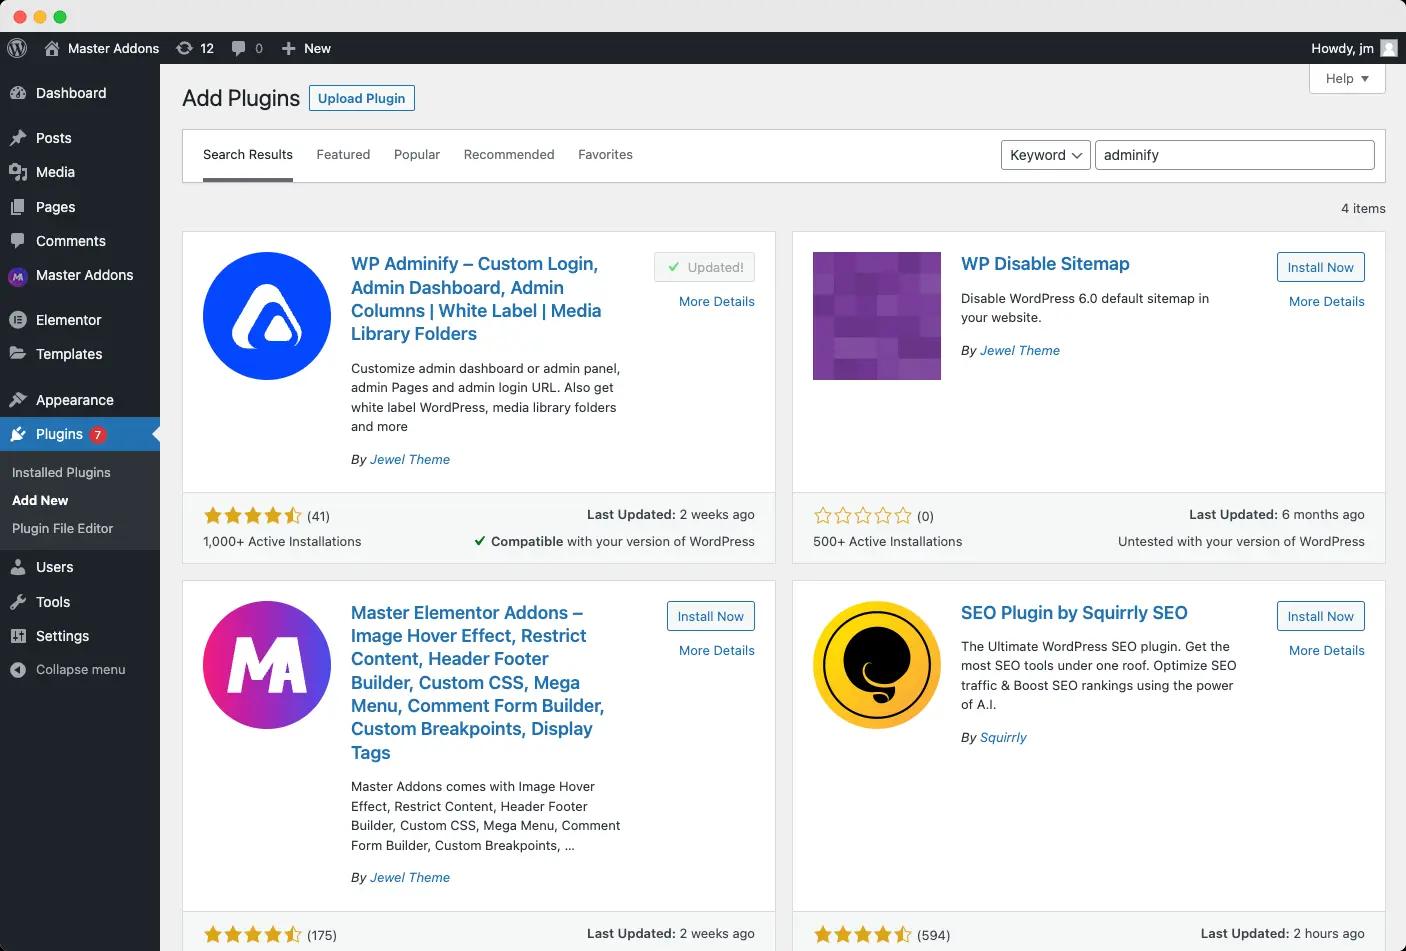Open More Details for WP Disable Sitemap

[1327, 301]
